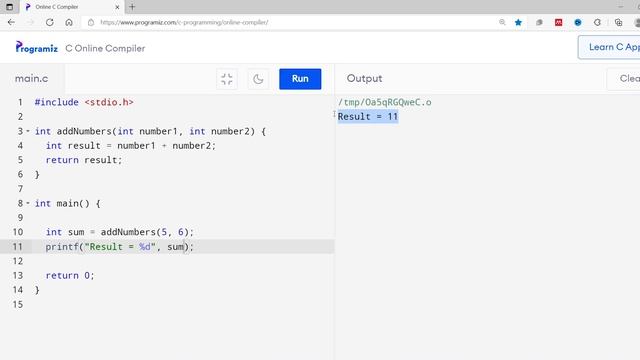Clear the output panel
Screen dimensions: 640x360
625,79
